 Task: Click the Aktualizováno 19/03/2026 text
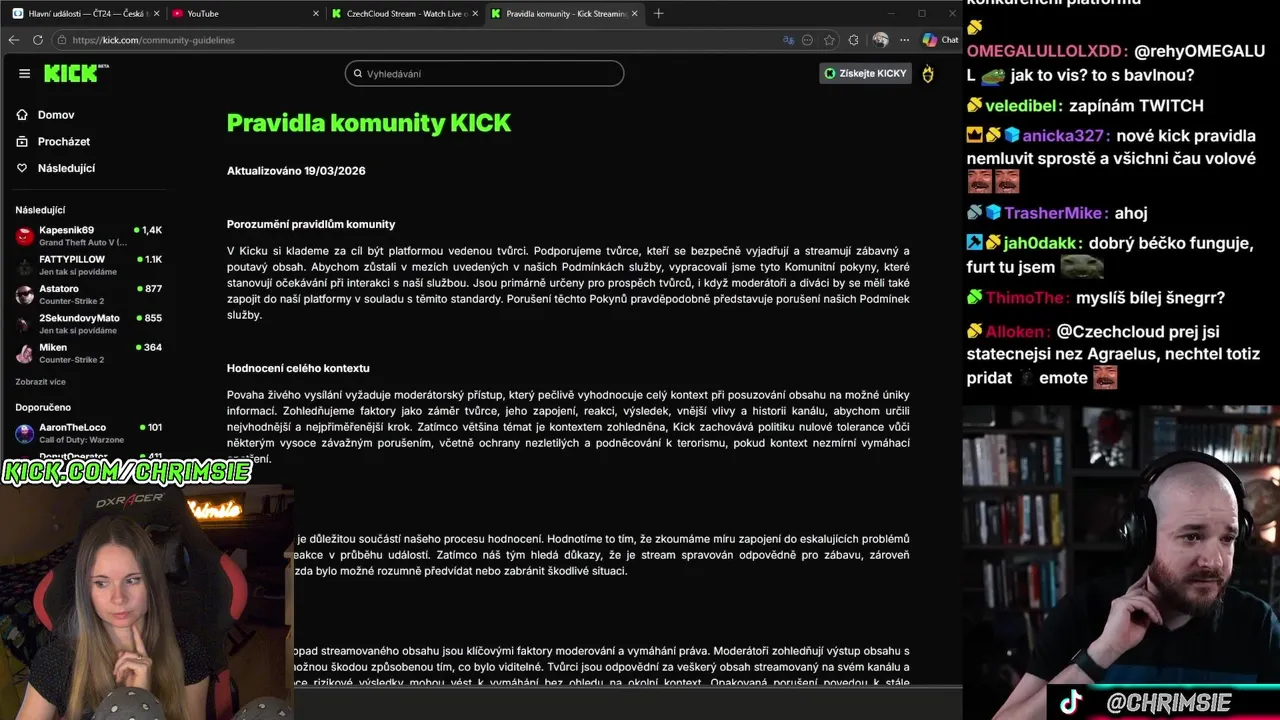coord(296,171)
